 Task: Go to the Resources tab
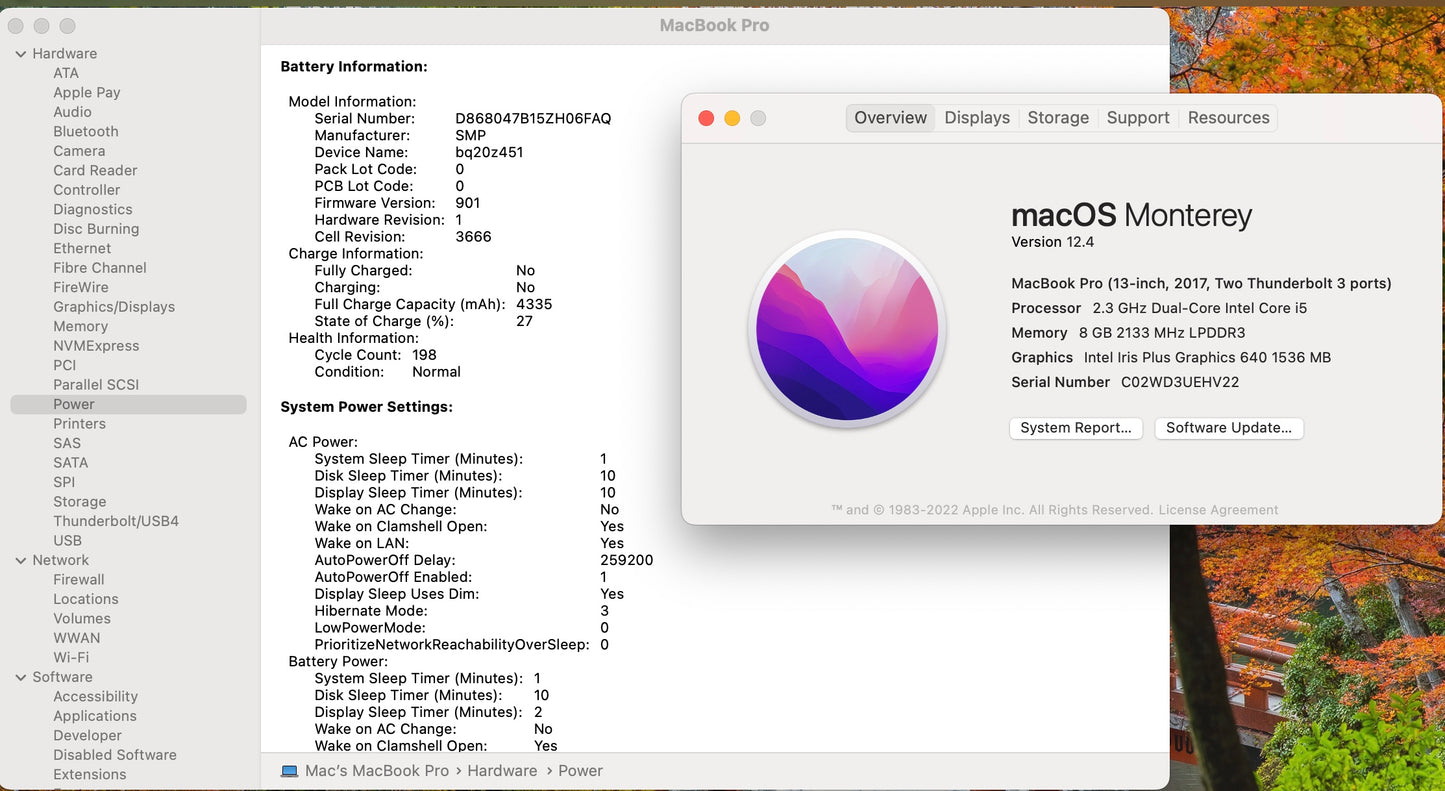(x=1228, y=118)
